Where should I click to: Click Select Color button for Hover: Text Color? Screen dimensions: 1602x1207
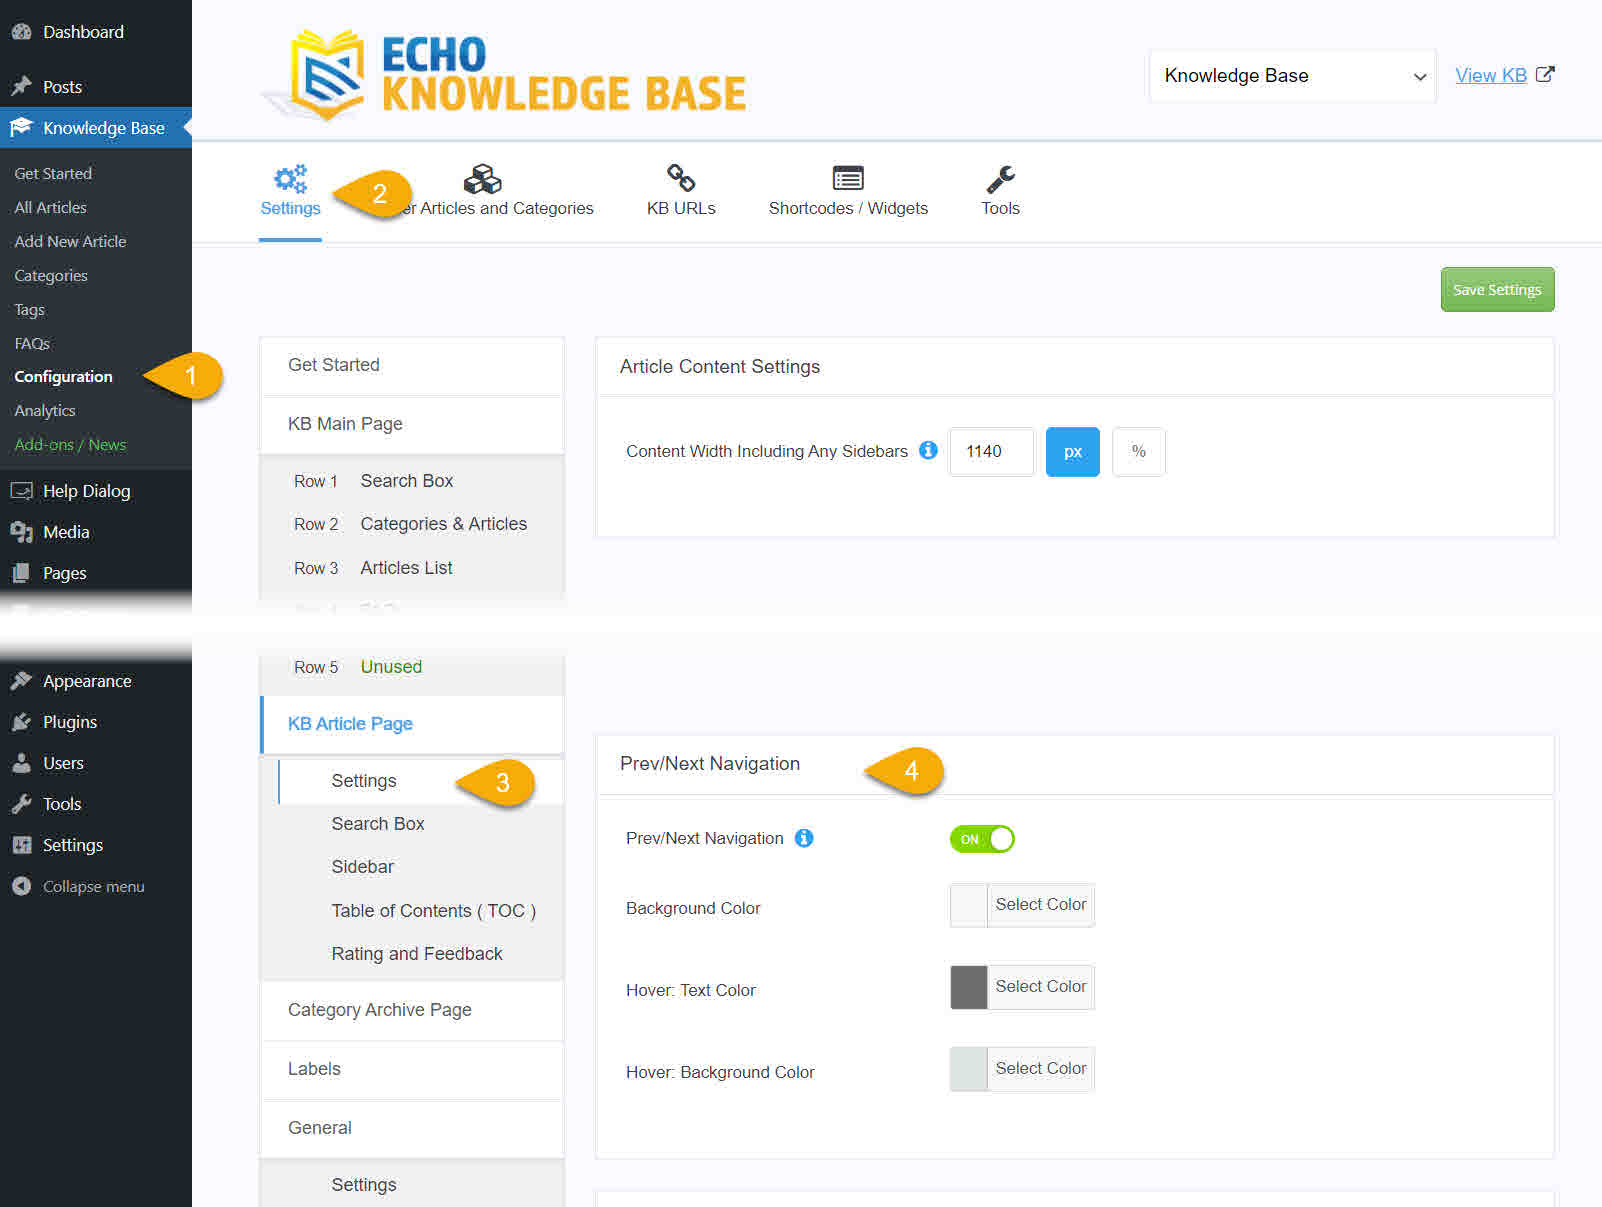point(1040,987)
